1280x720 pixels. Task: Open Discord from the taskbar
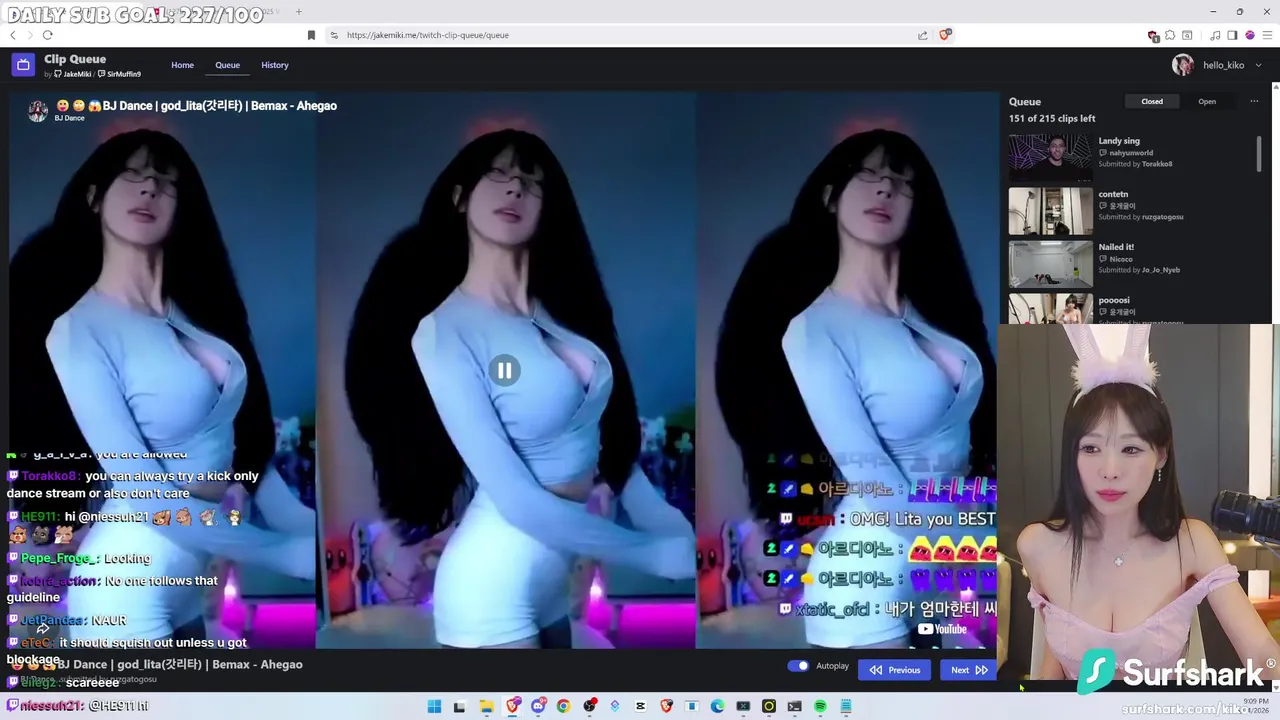539,706
